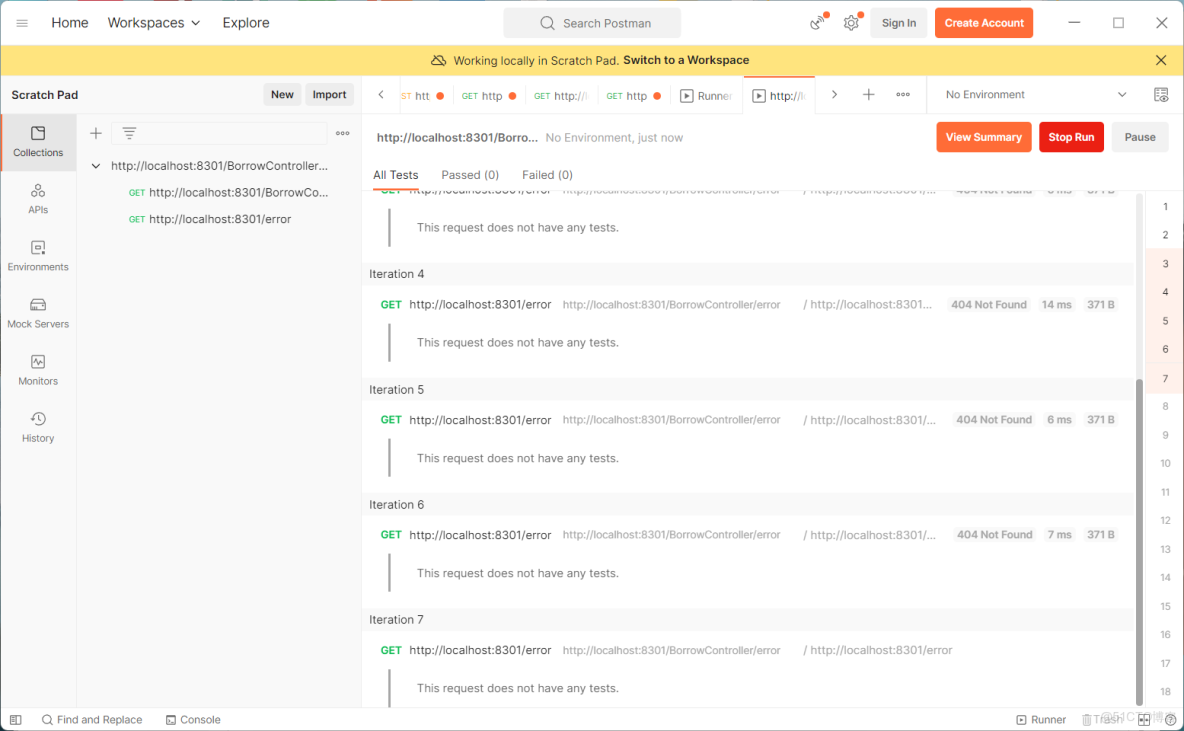Open the Environments panel

pyautogui.click(x=38, y=256)
